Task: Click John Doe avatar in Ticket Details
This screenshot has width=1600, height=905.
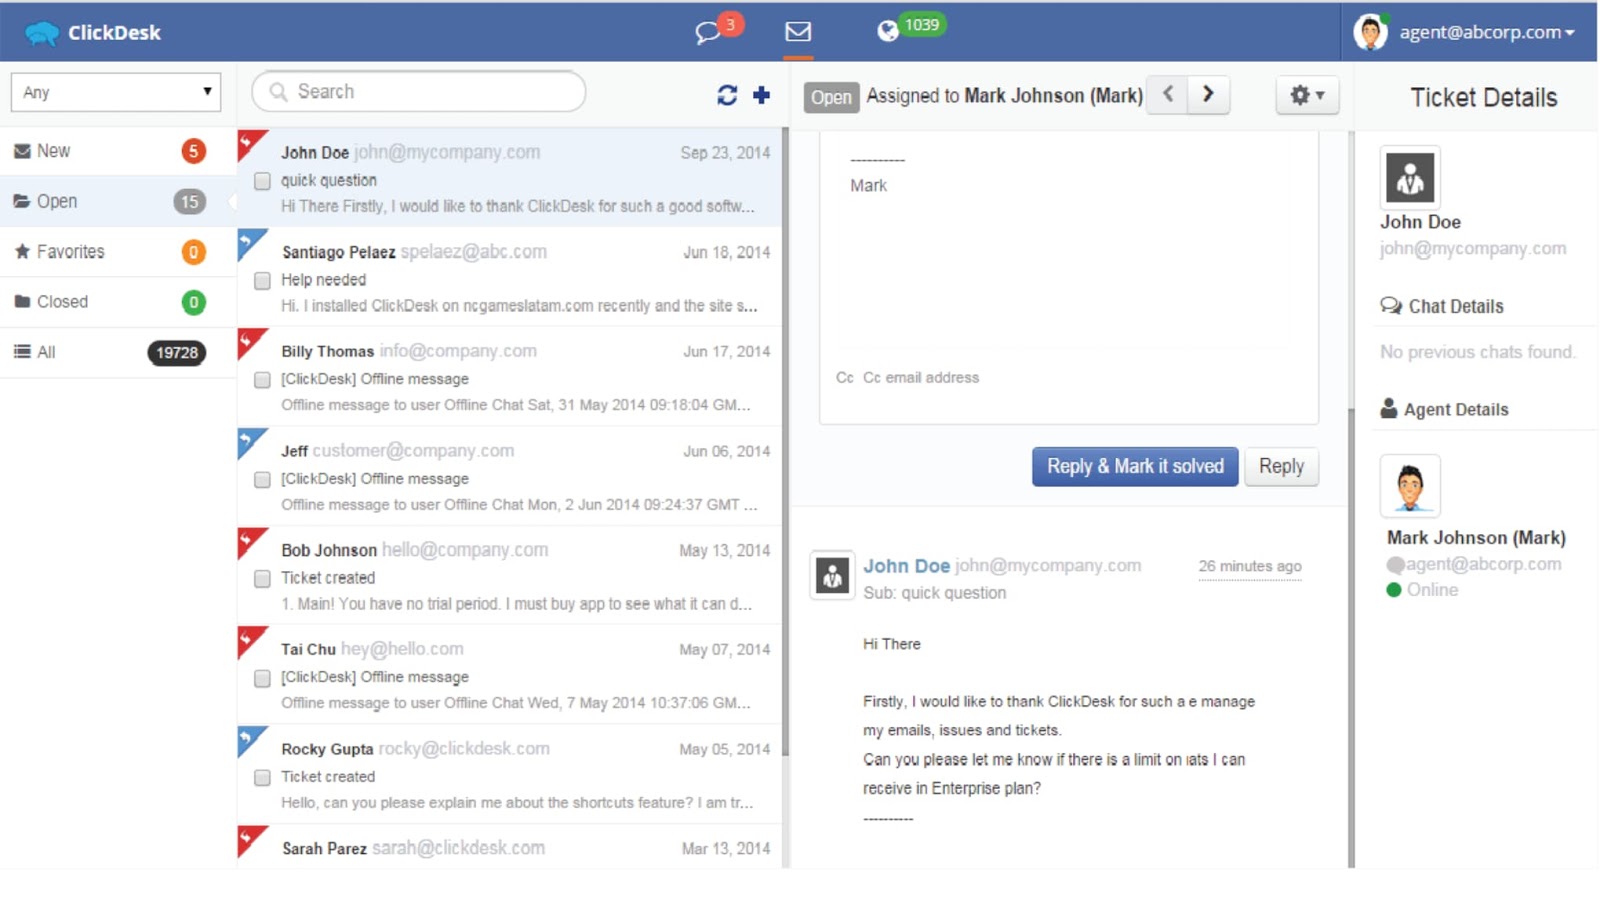Action: [x=1410, y=177]
